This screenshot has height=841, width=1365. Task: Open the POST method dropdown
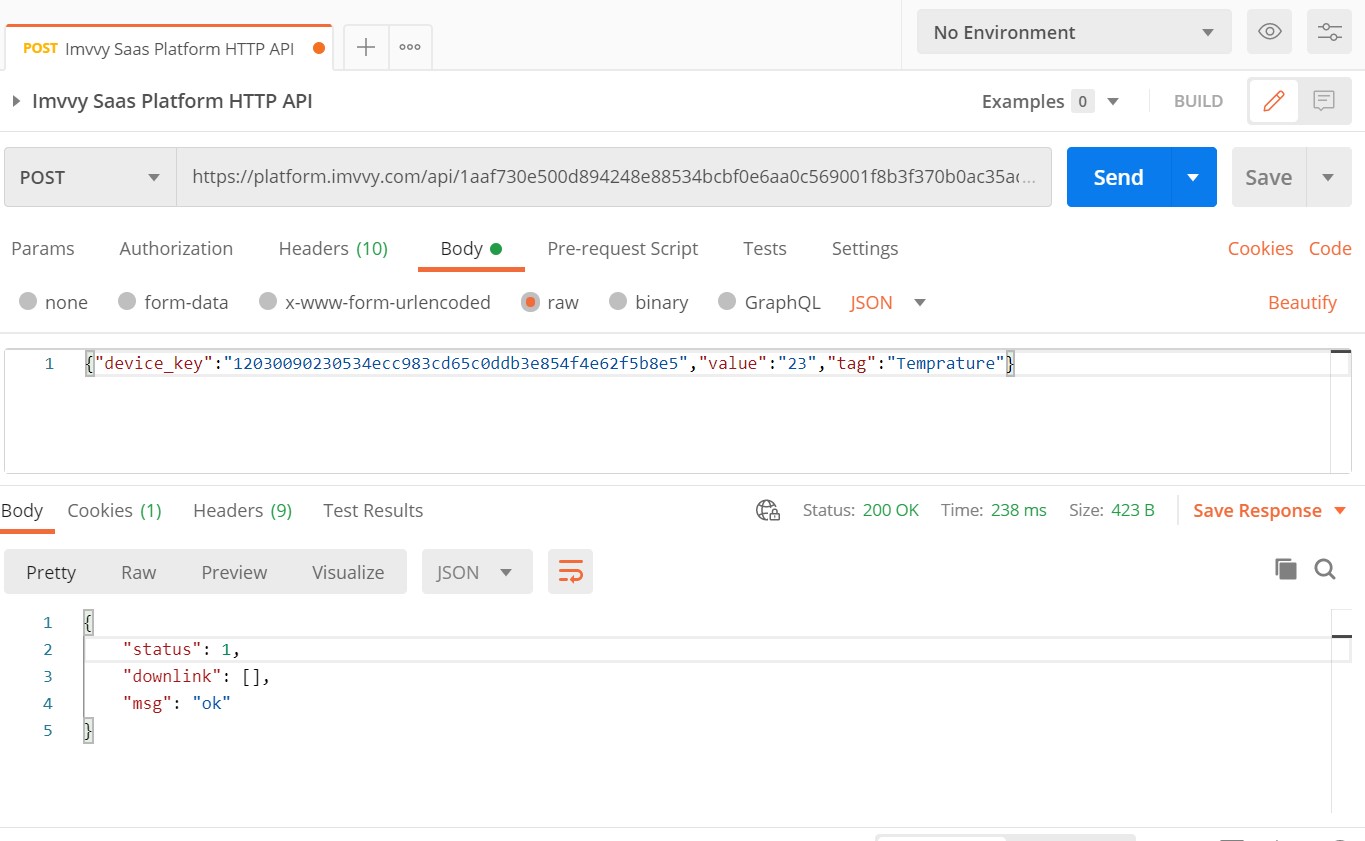pyautogui.click(x=90, y=177)
